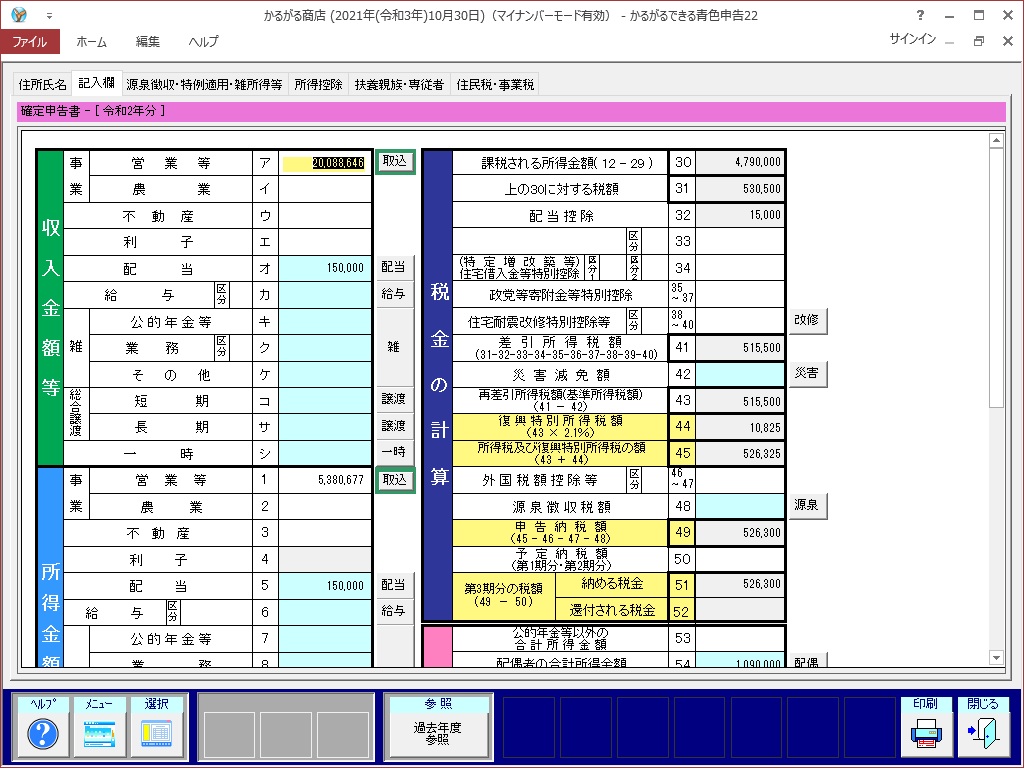Click value 530,500 in row 31

coord(761,189)
